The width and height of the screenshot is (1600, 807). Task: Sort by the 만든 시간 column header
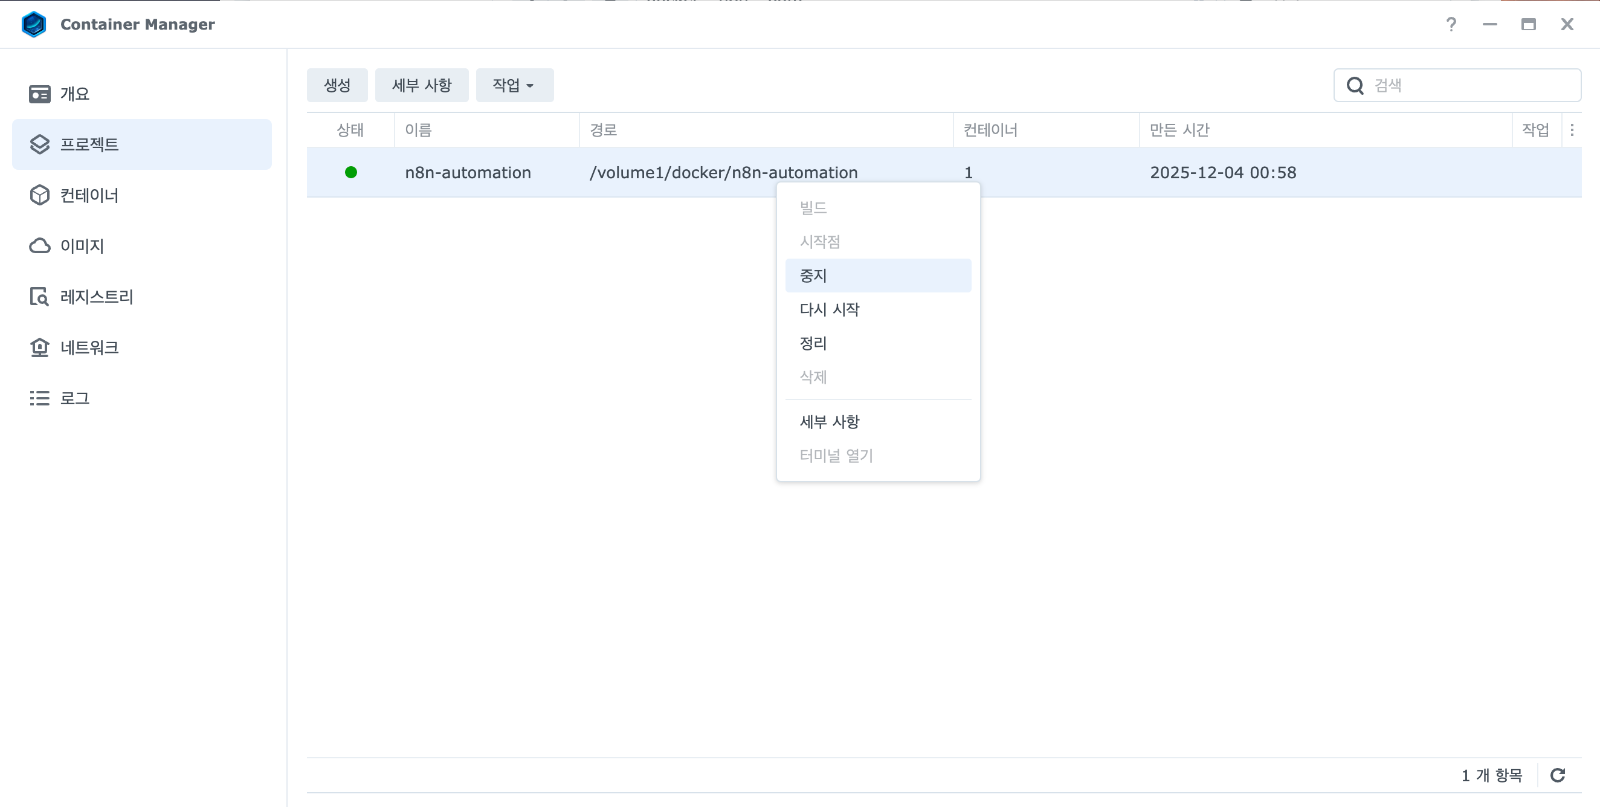pos(1326,130)
